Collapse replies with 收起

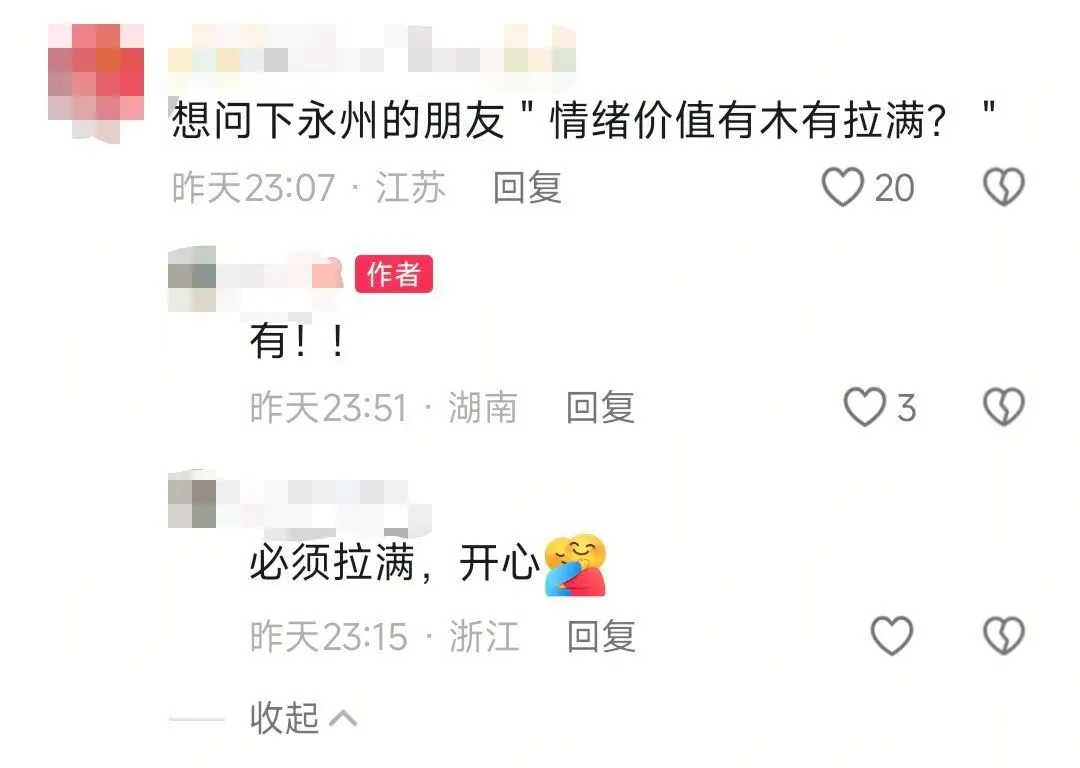click(284, 718)
